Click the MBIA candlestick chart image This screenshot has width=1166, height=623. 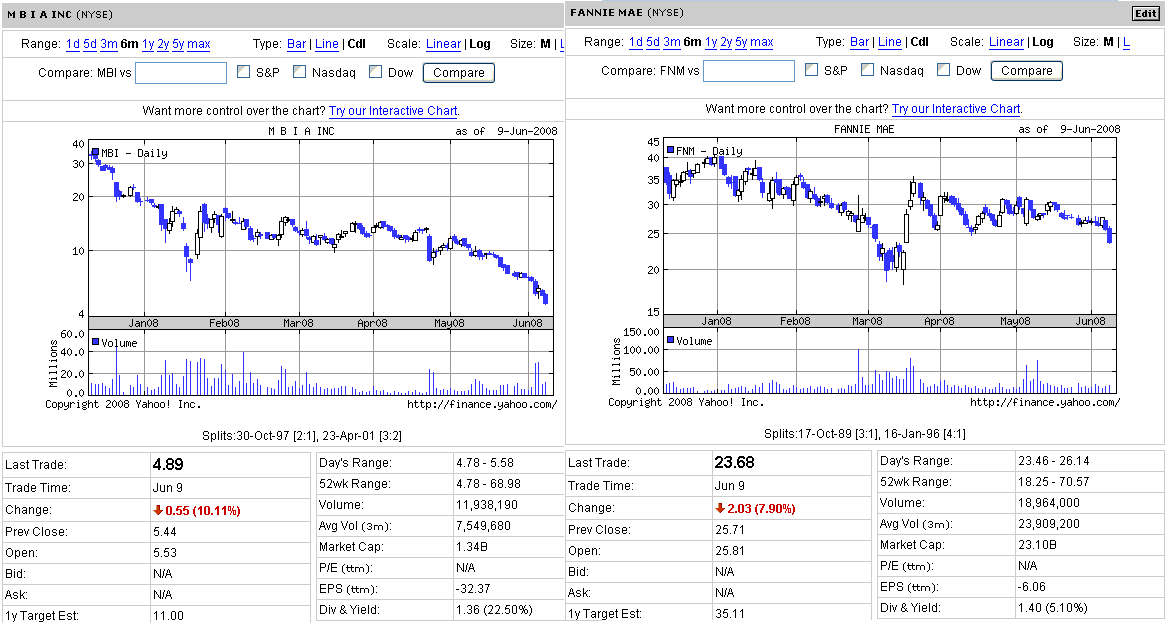pos(301,268)
